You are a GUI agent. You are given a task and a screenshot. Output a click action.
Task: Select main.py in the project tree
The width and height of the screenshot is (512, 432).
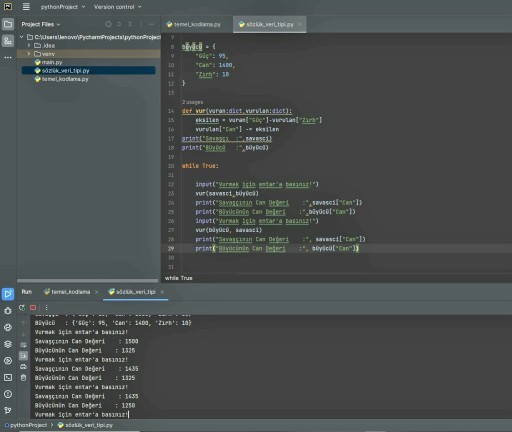coord(48,62)
